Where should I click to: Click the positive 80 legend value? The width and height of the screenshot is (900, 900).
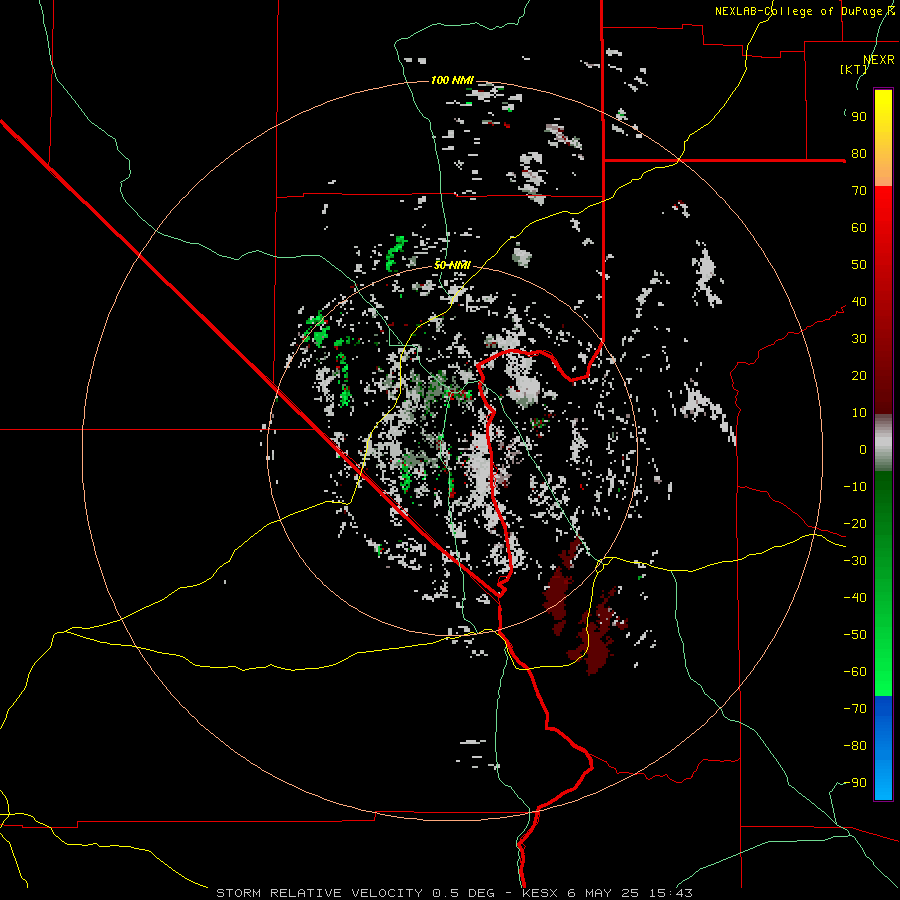pyautogui.click(x=859, y=153)
